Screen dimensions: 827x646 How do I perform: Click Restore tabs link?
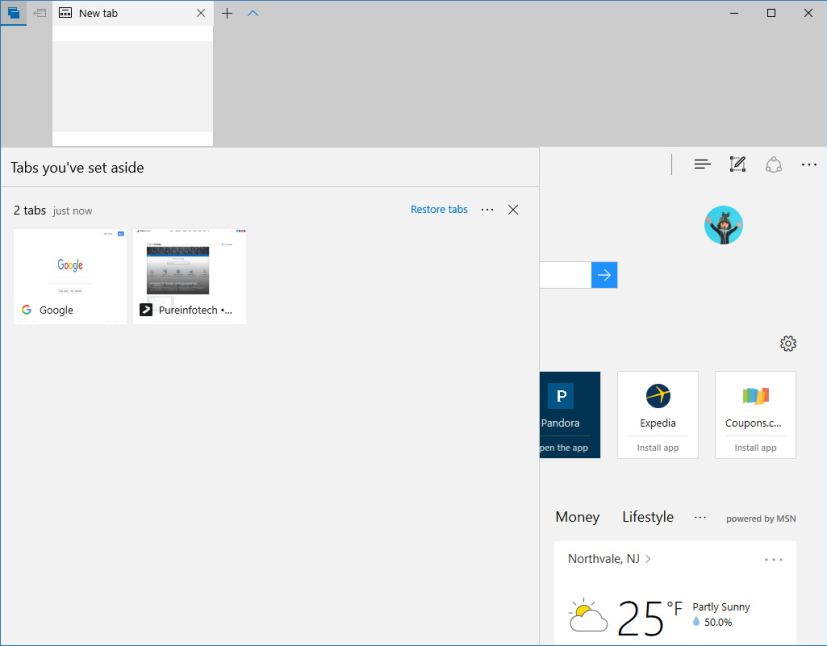point(439,210)
